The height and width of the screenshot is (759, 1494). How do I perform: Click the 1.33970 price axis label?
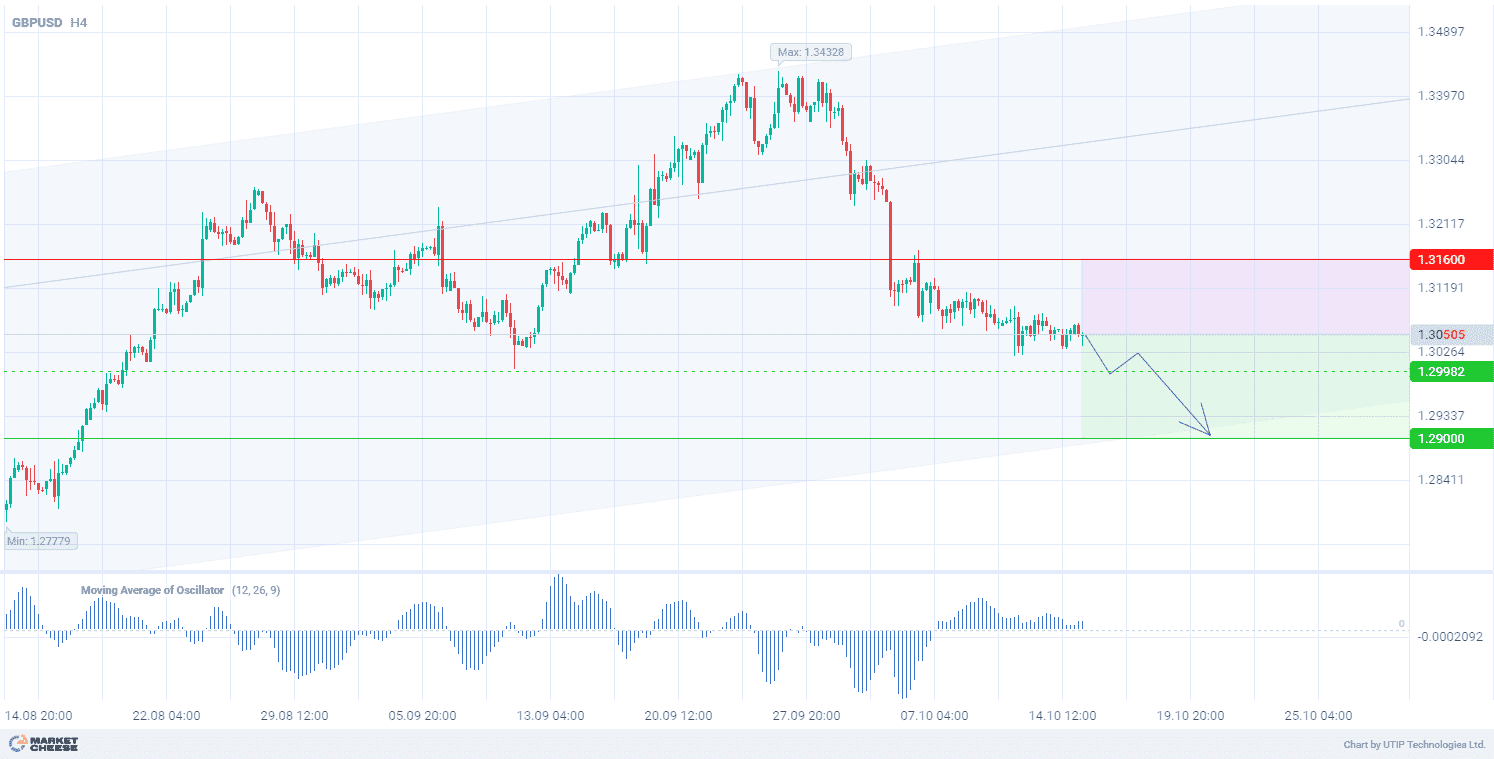(1441, 96)
